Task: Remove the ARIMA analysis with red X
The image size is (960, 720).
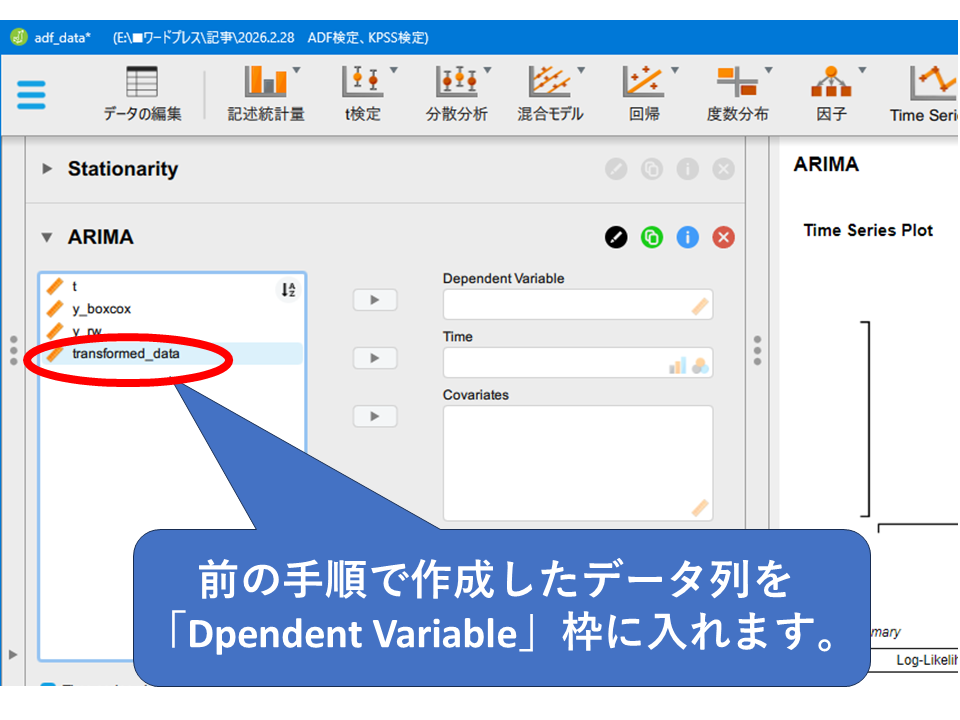Action: coord(723,238)
